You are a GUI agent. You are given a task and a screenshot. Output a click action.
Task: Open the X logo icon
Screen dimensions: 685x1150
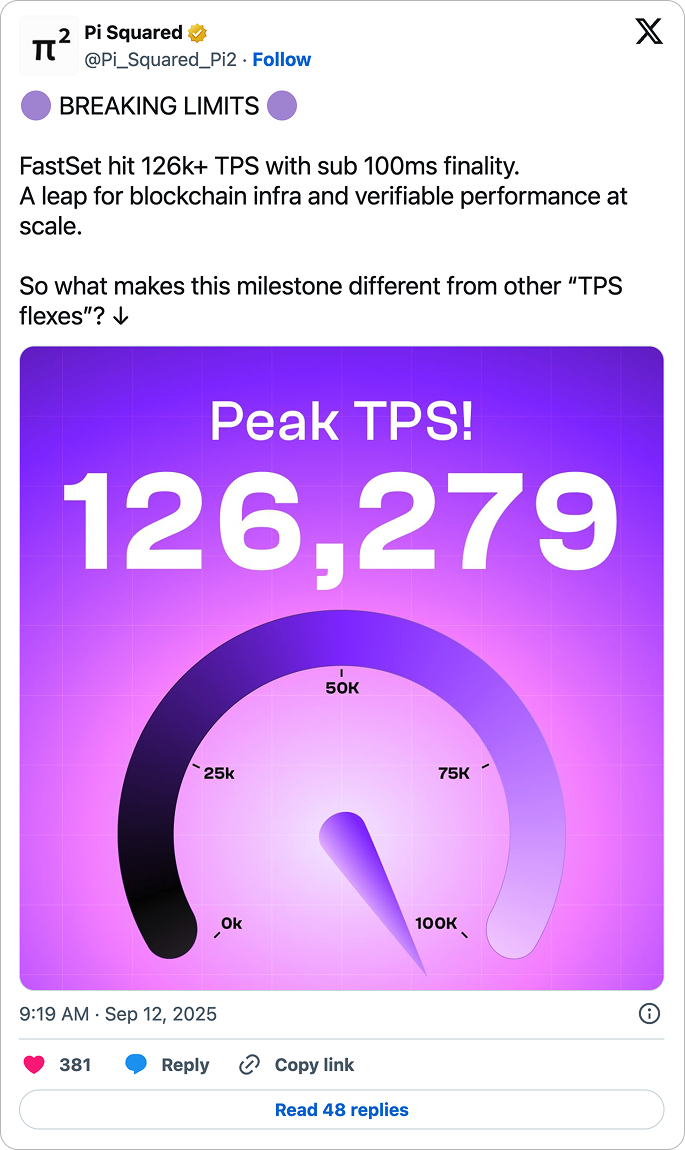click(x=648, y=32)
